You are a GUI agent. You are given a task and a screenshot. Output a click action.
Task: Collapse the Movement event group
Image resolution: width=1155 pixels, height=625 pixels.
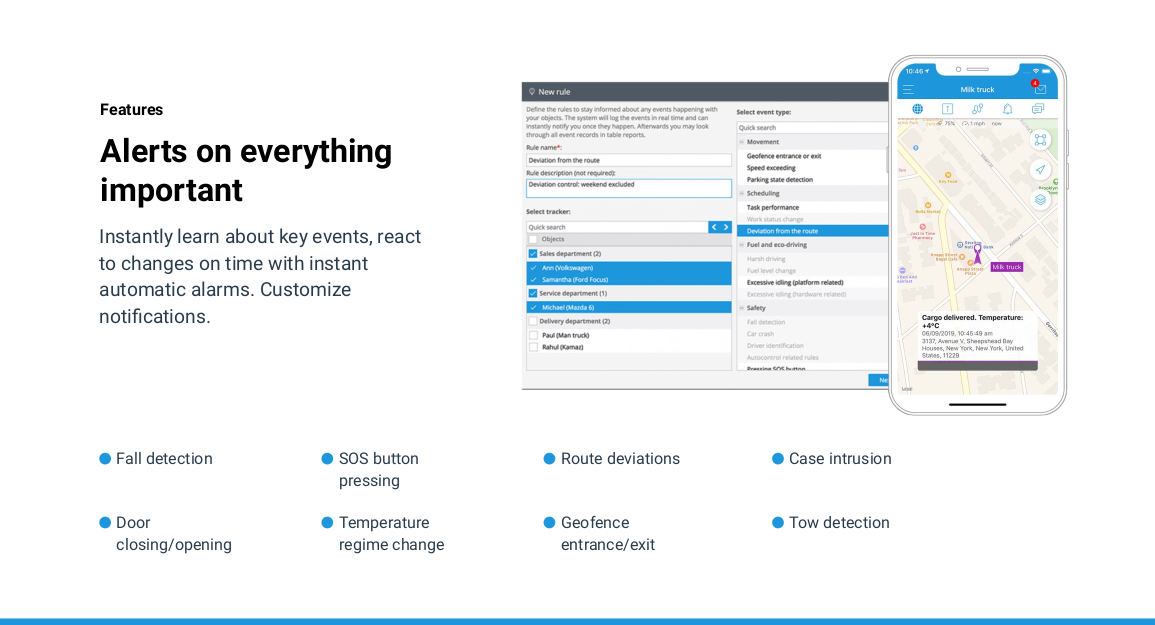tap(741, 142)
